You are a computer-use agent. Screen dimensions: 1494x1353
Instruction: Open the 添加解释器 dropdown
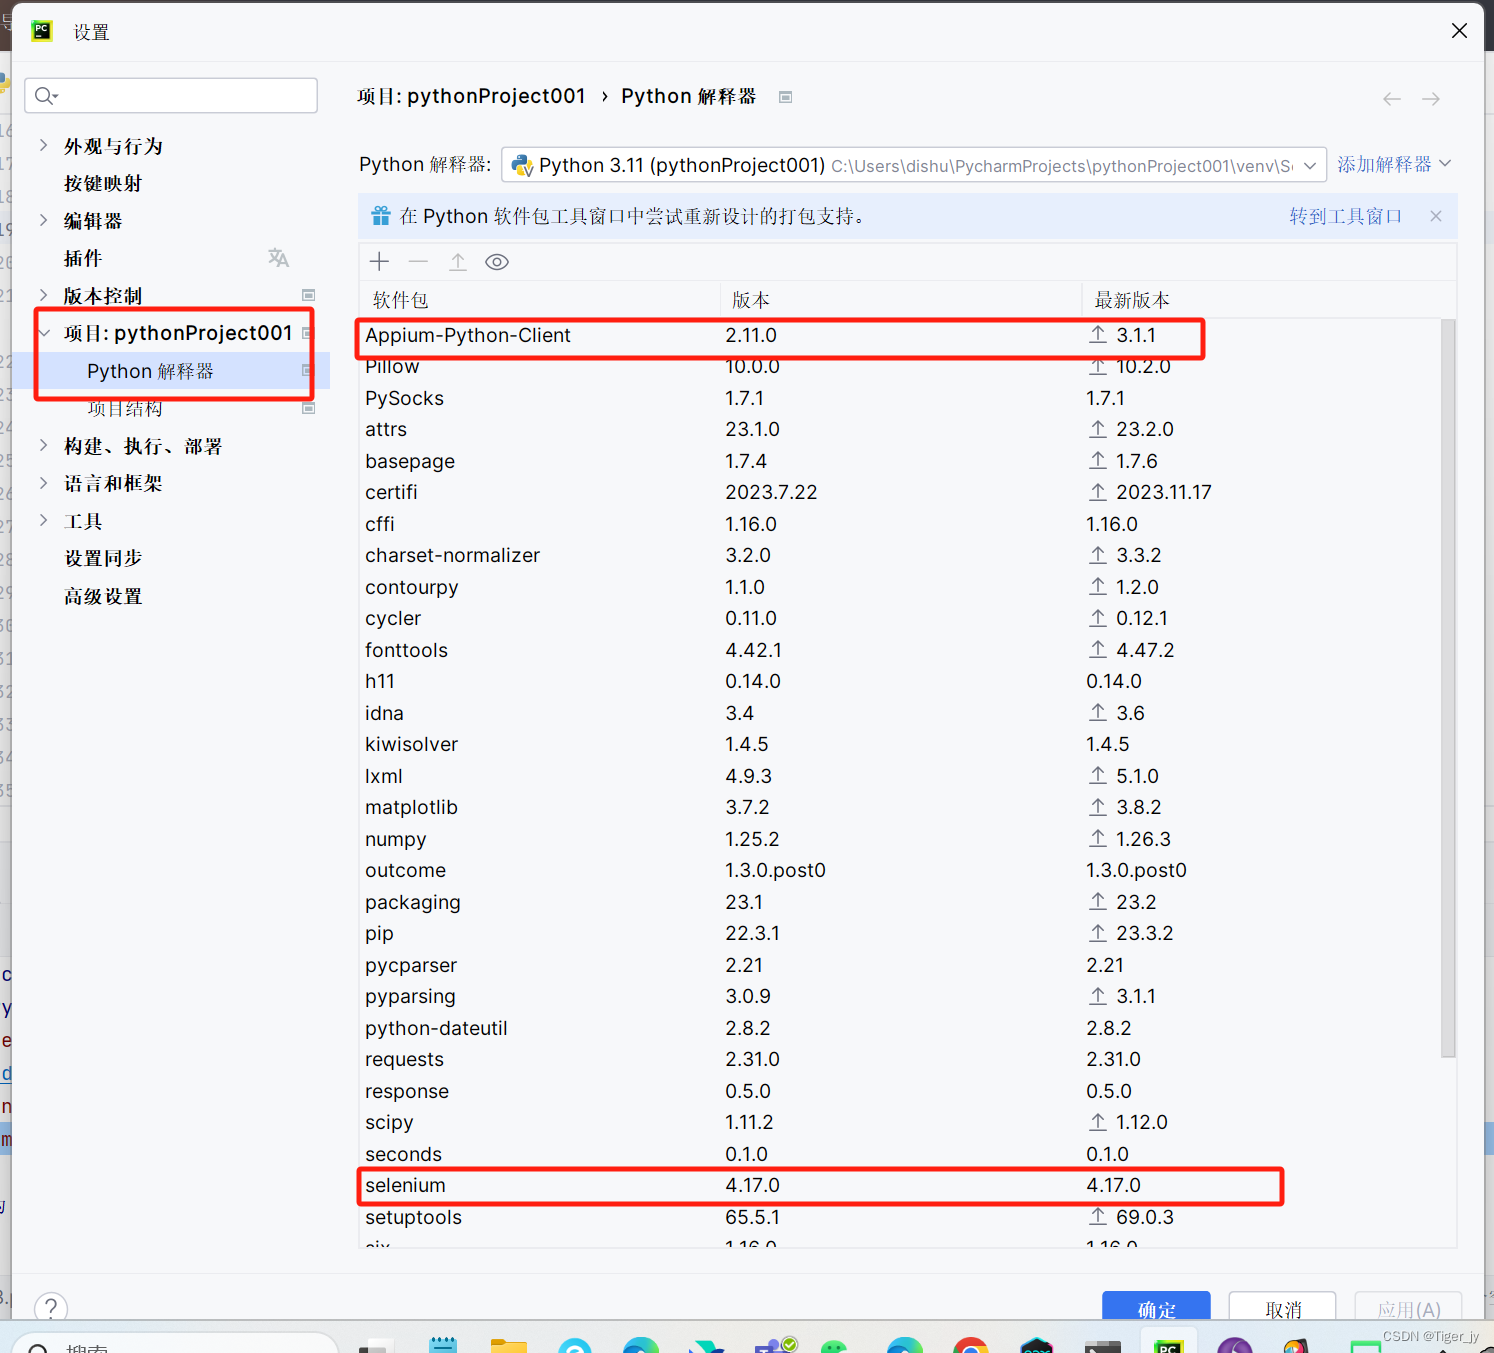pos(1394,164)
